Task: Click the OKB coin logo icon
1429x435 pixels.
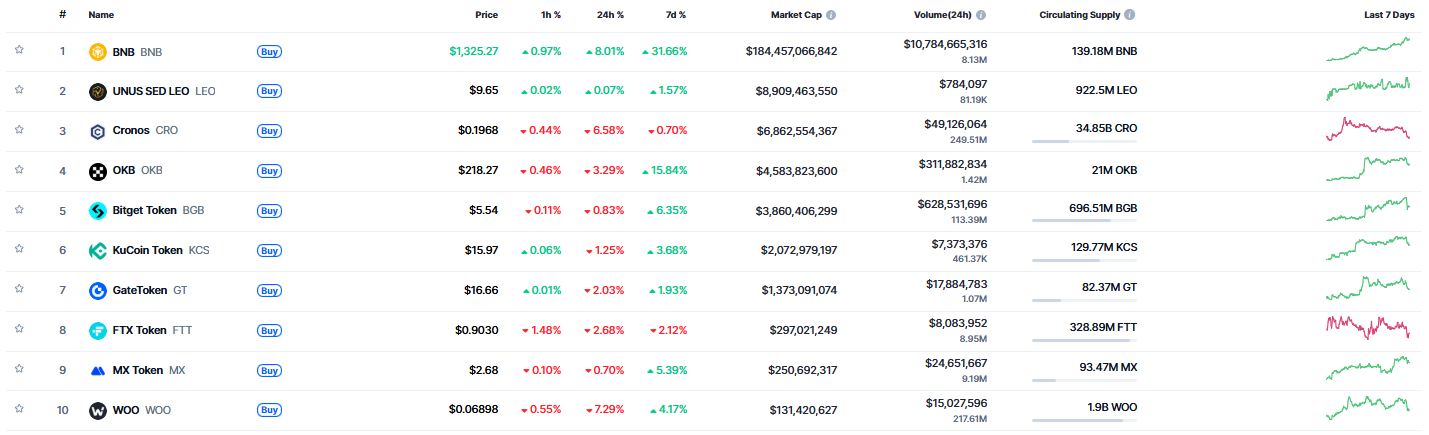Action: [98, 171]
